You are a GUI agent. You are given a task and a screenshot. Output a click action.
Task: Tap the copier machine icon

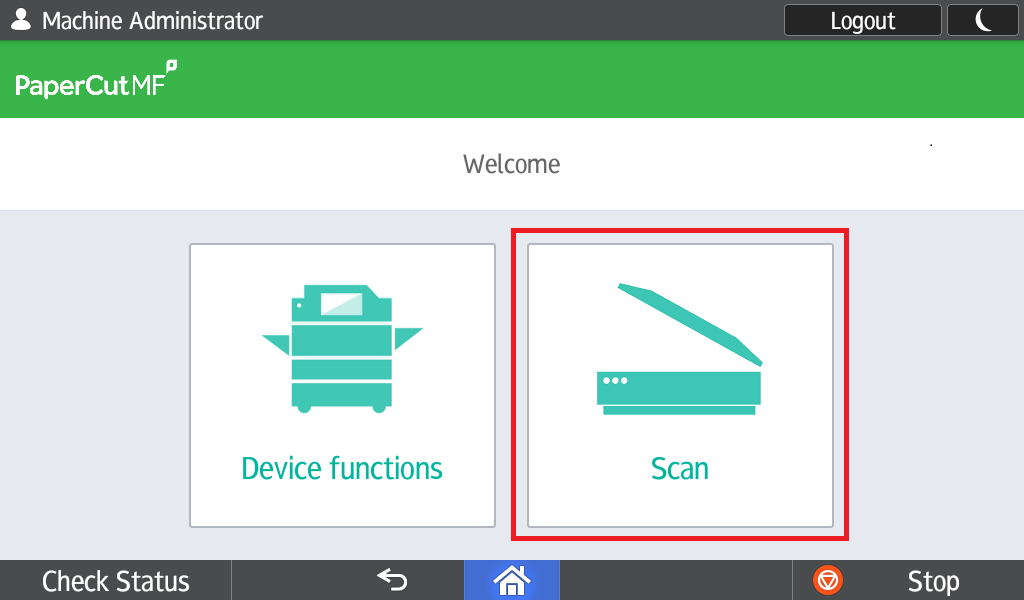click(342, 348)
